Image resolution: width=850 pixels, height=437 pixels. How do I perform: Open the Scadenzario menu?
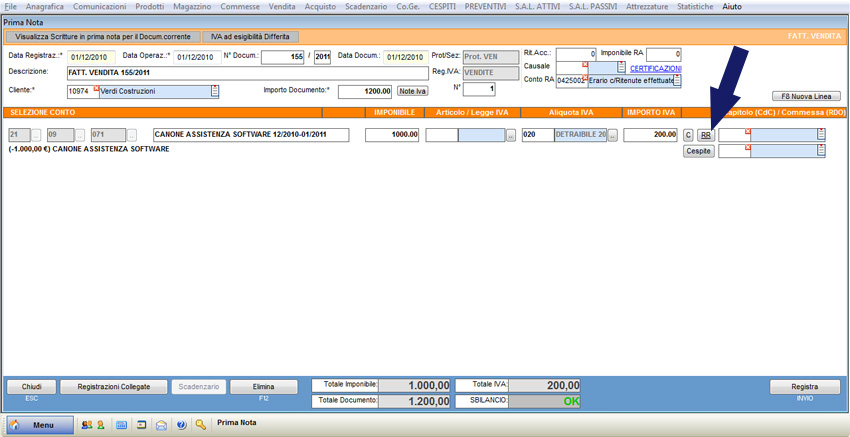345,7
